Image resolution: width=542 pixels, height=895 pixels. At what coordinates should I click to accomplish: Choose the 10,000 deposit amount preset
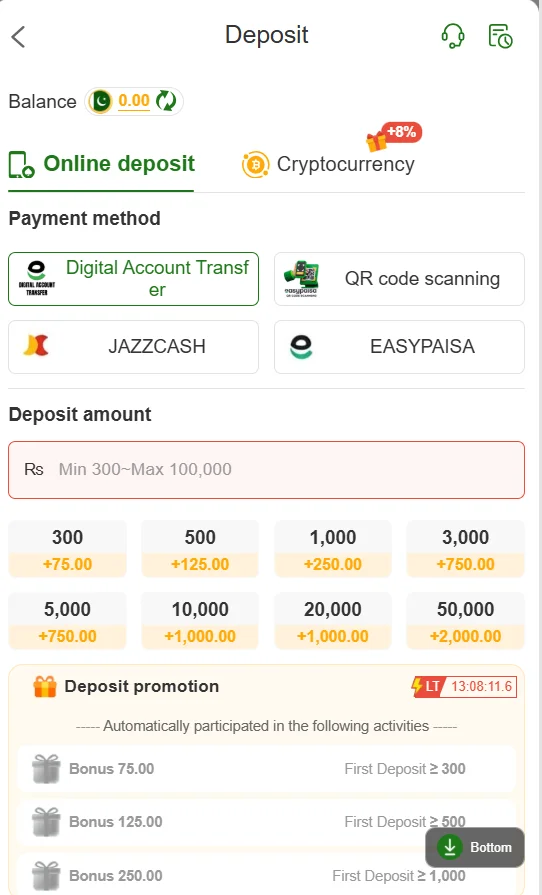pyautogui.click(x=200, y=621)
